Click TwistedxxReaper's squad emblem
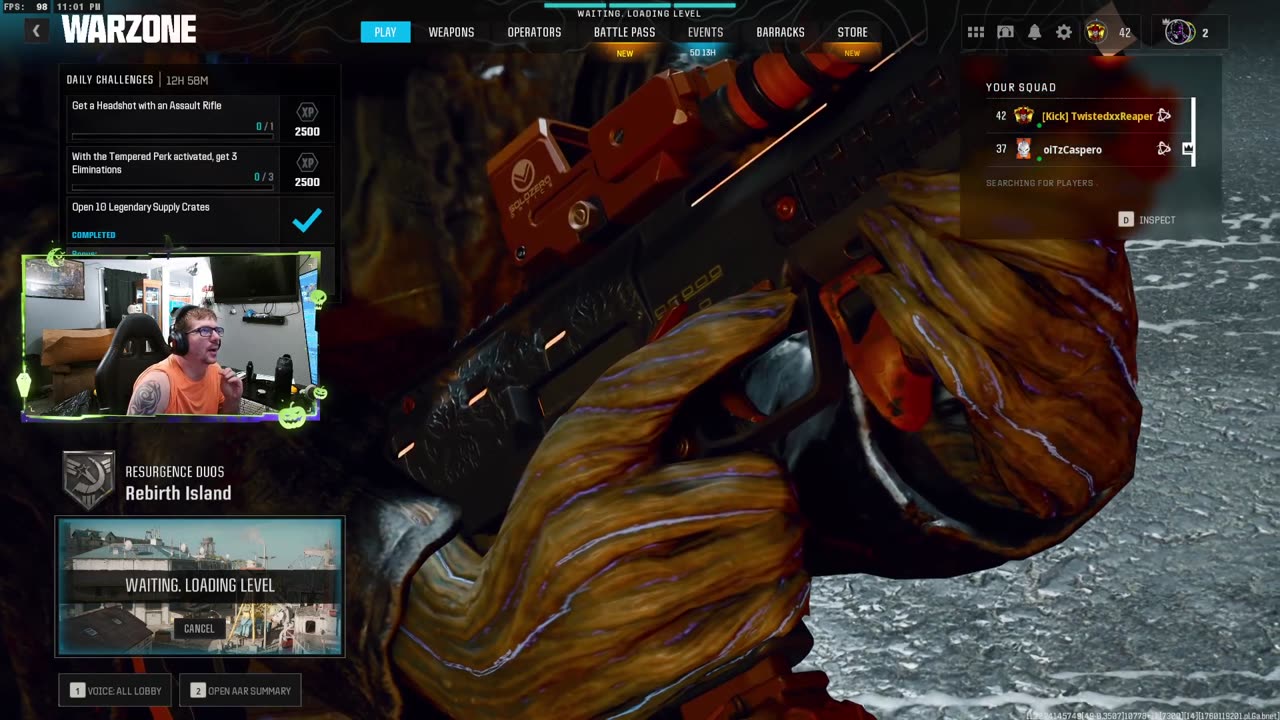1280x720 pixels. pyautogui.click(x=1023, y=116)
